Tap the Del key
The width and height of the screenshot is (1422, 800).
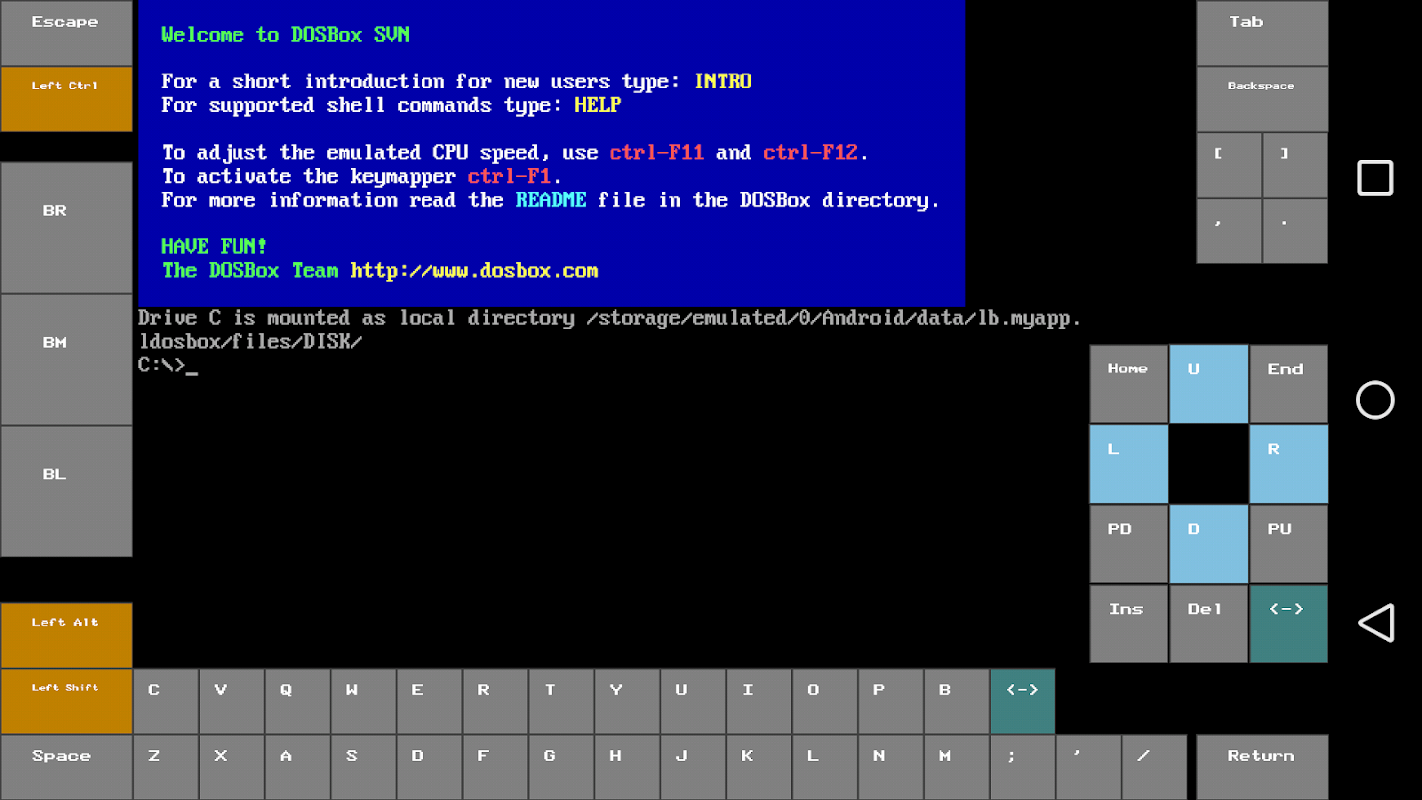1209,624
